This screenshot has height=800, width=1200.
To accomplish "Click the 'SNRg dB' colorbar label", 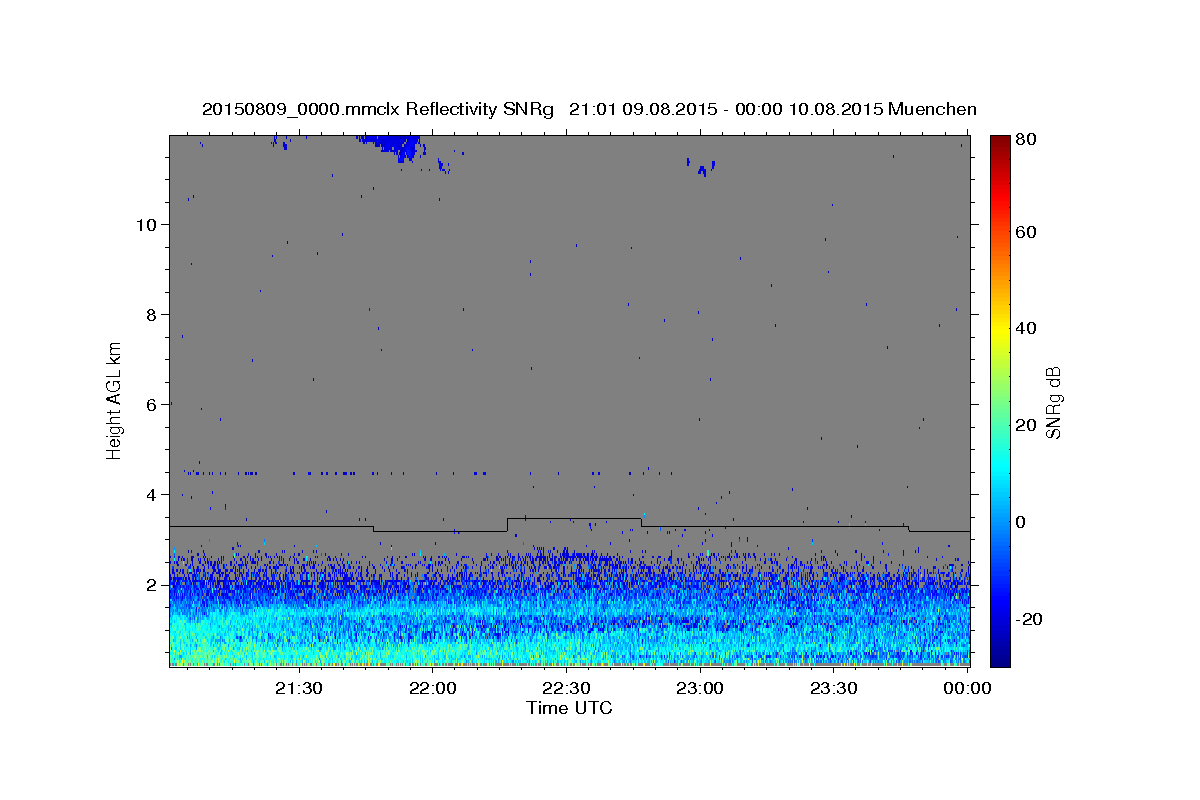I will coord(1053,402).
